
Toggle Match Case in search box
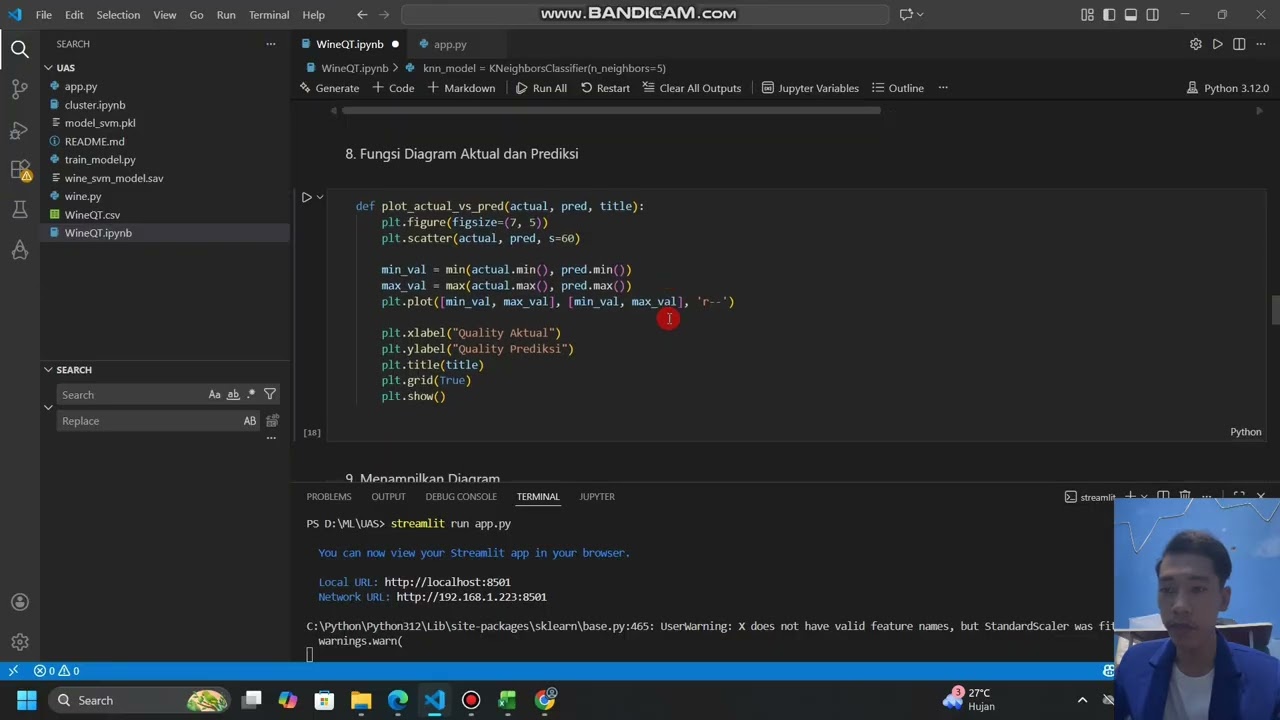point(214,395)
